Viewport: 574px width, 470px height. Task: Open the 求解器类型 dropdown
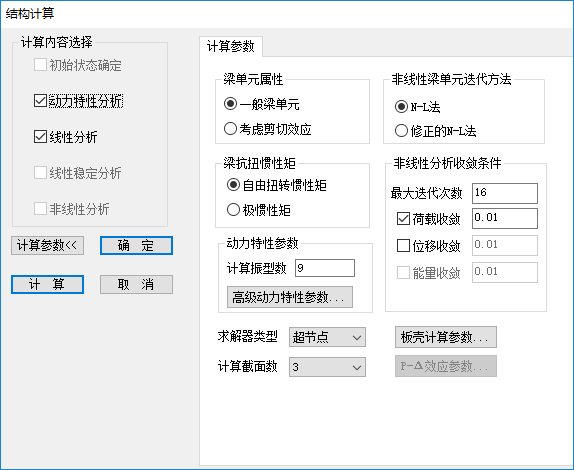click(x=327, y=337)
